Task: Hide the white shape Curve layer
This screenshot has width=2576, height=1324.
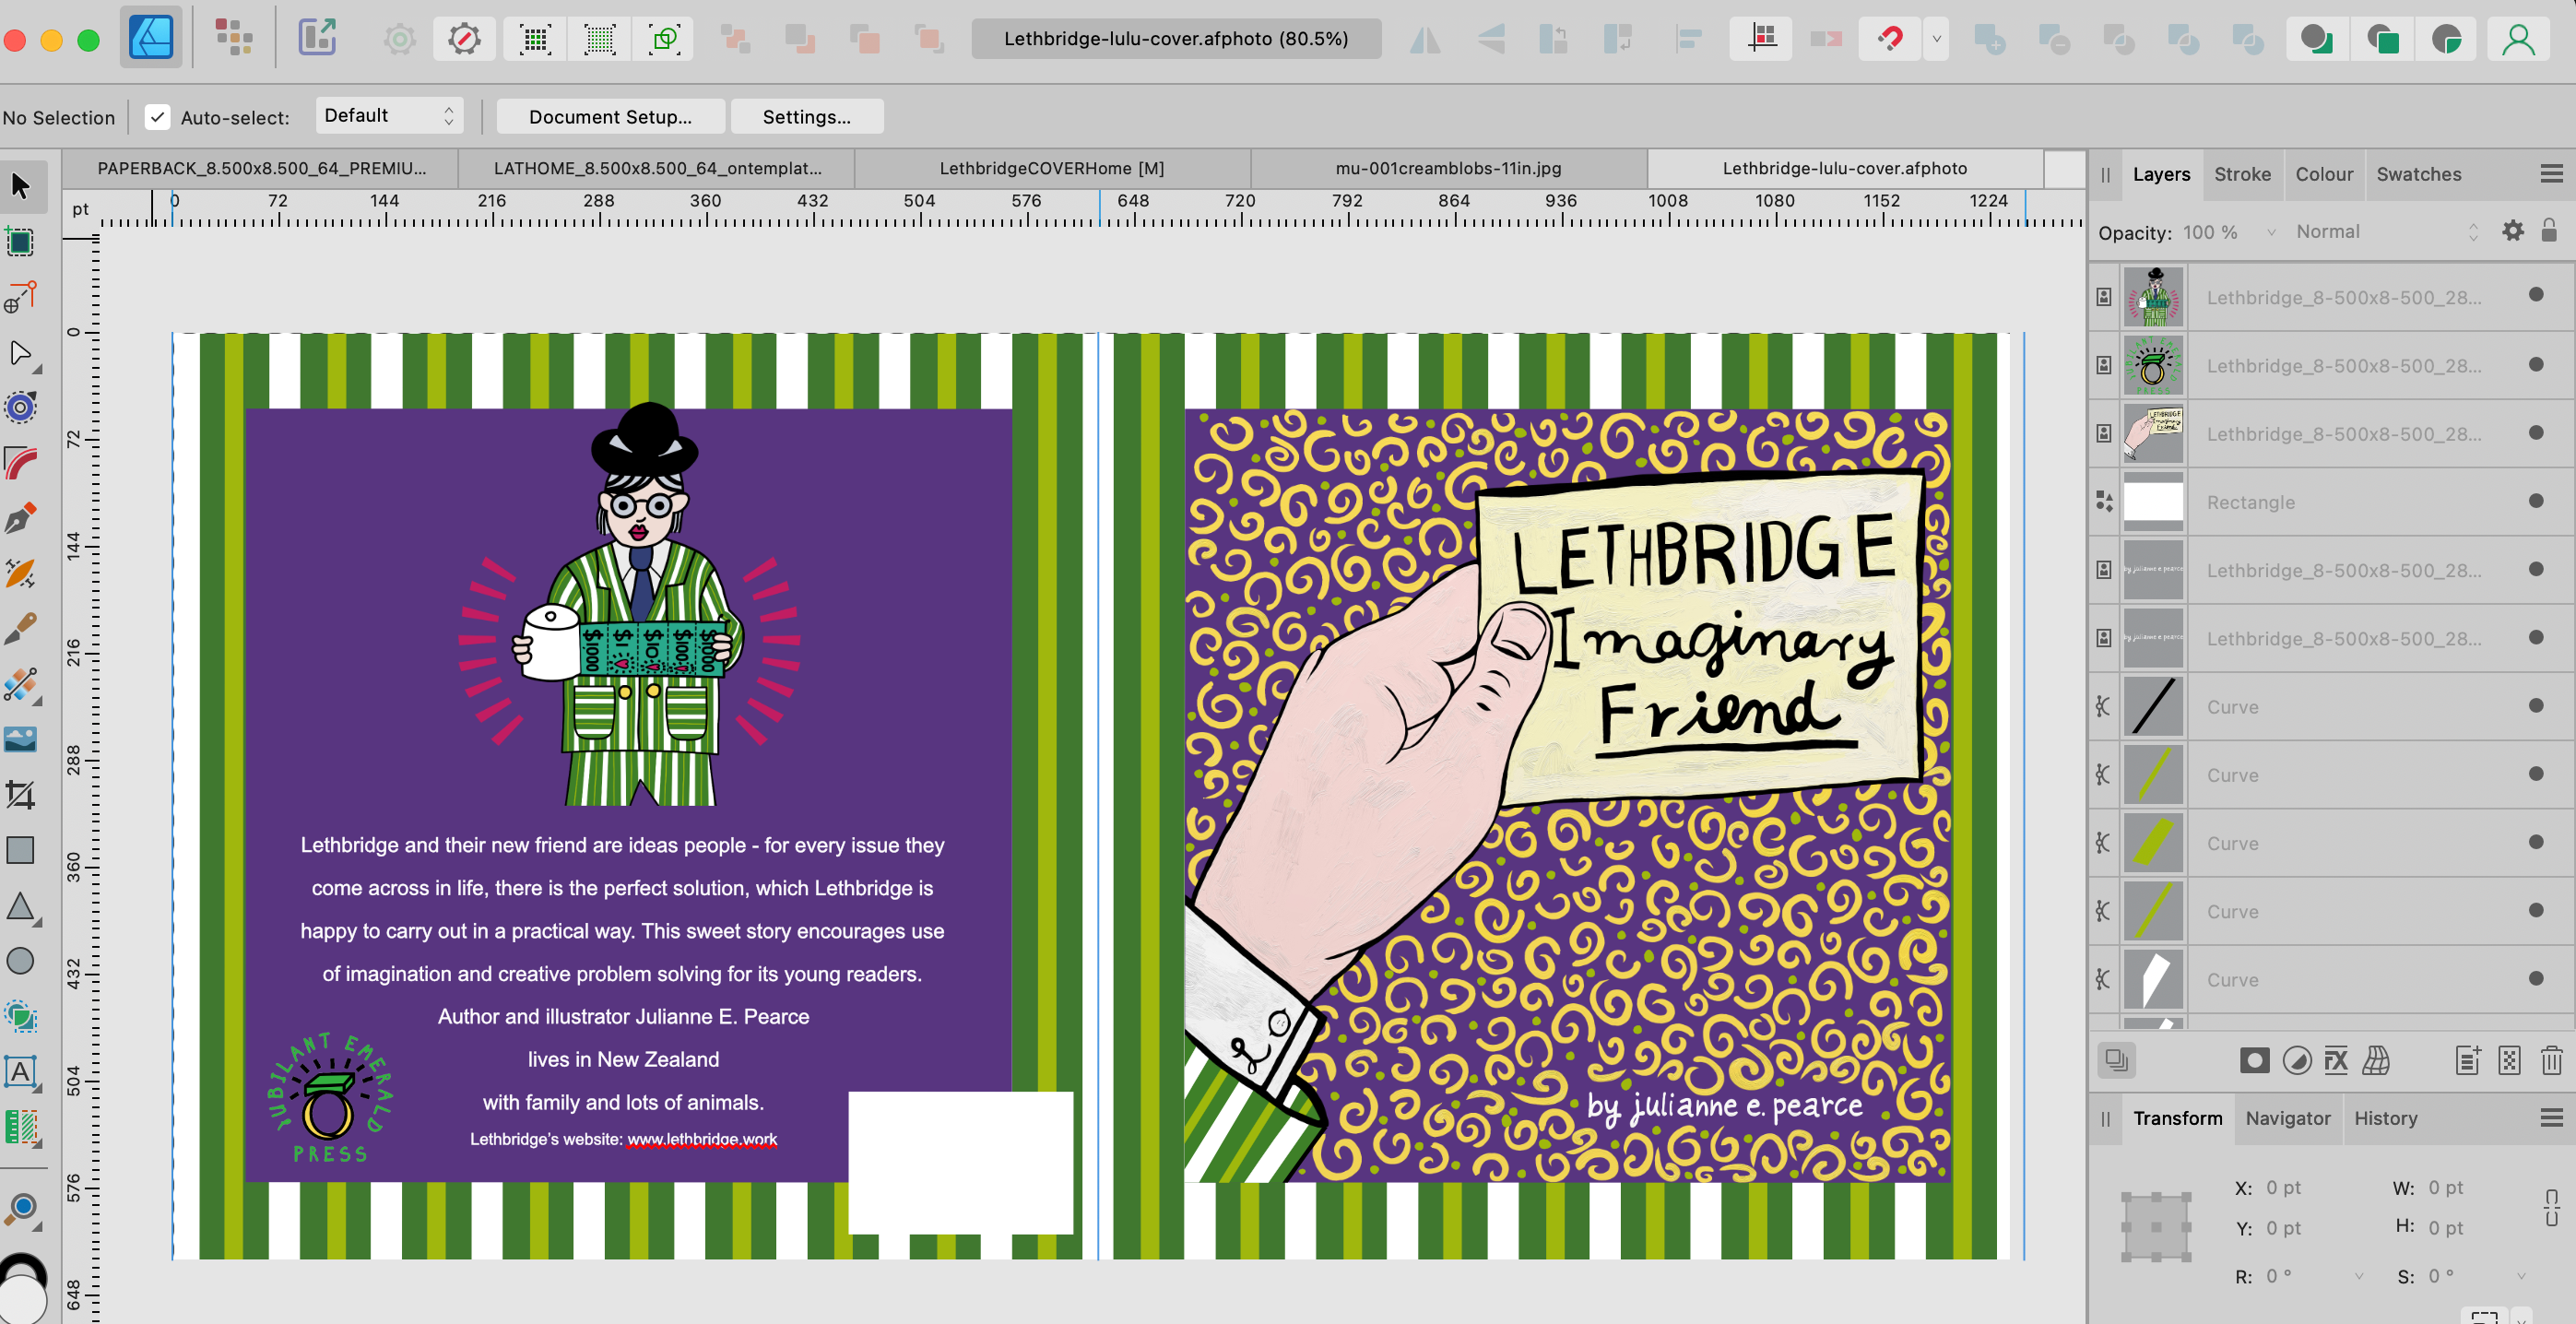Action: coord(2536,978)
